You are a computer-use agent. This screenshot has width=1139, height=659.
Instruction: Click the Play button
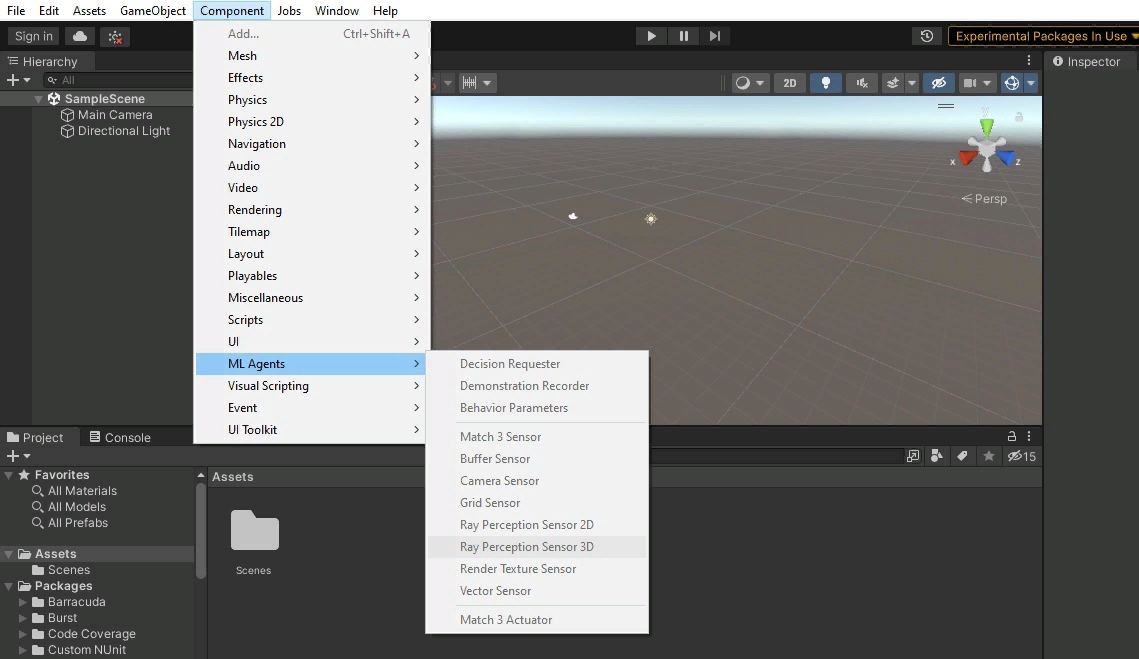[651, 36]
